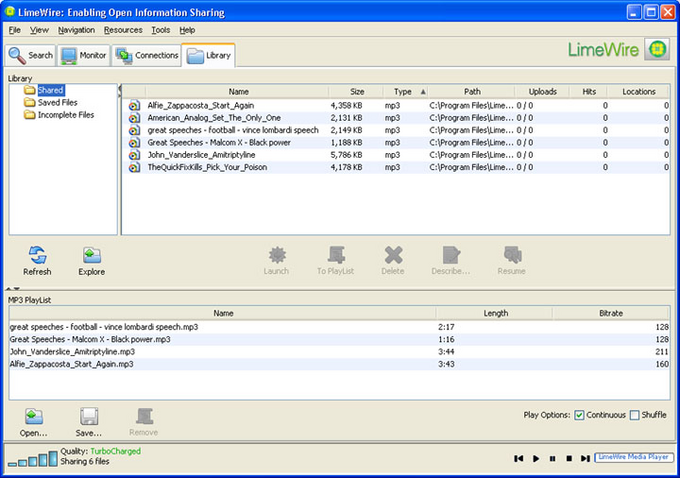This screenshot has height=478, width=680.
Task: Open the View menu
Action: coord(39,30)
